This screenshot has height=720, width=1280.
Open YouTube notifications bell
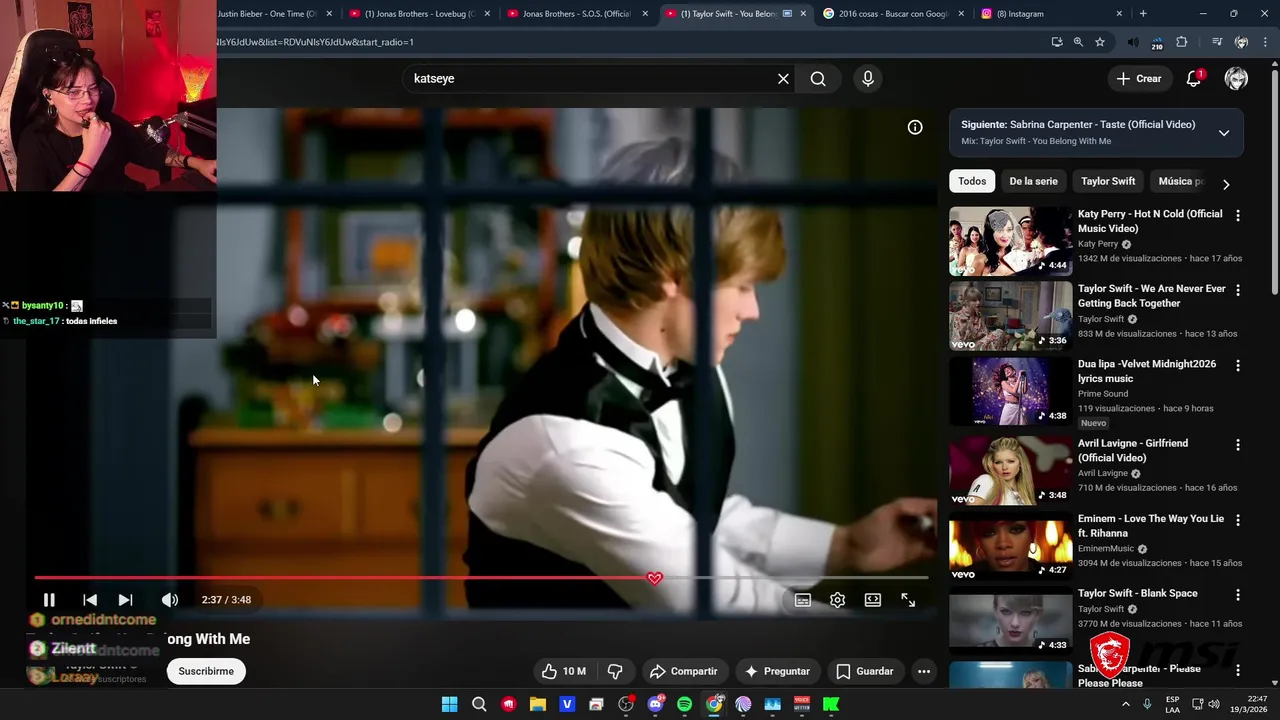(1194, 79)
